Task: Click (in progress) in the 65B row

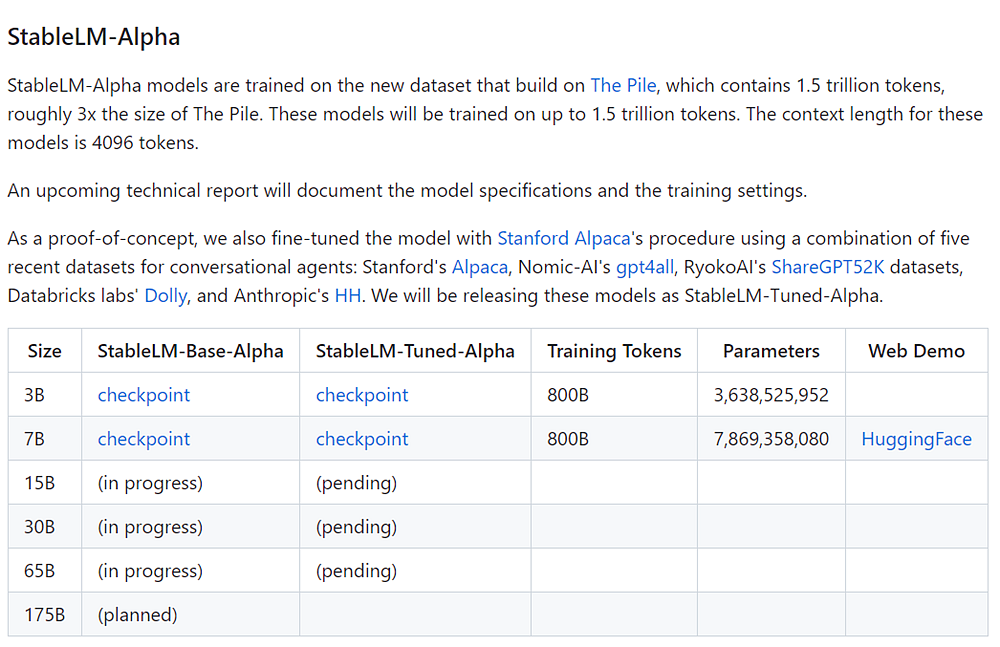Action: [150, 571]
